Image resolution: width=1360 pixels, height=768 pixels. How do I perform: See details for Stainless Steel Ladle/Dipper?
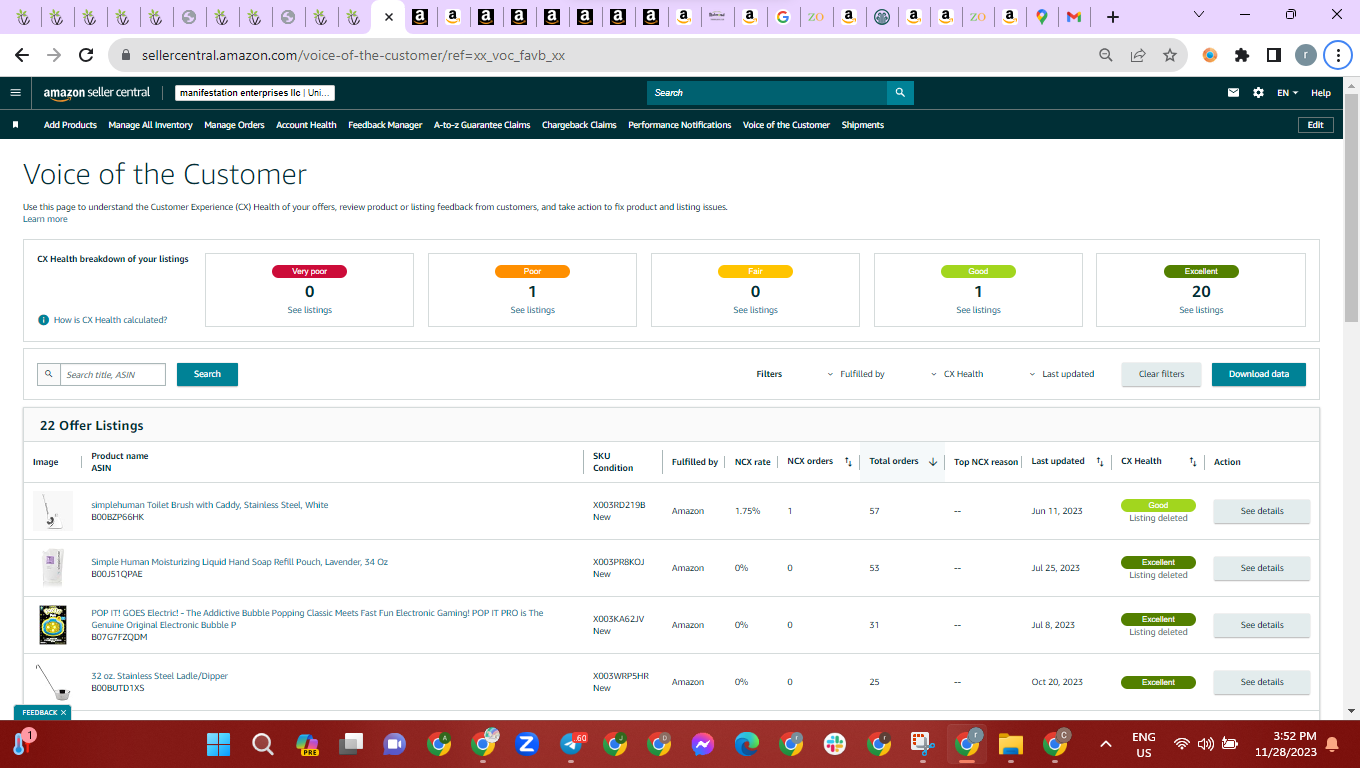1262,682
